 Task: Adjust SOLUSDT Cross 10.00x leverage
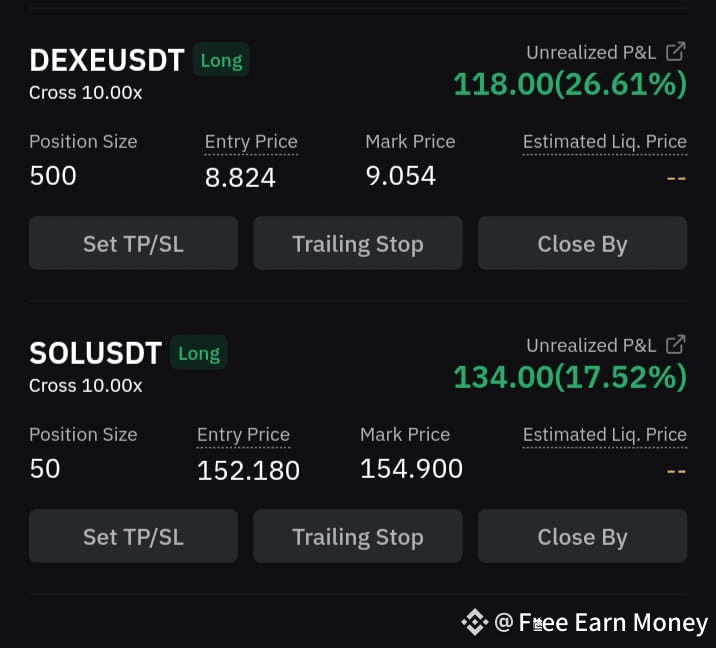85,385
